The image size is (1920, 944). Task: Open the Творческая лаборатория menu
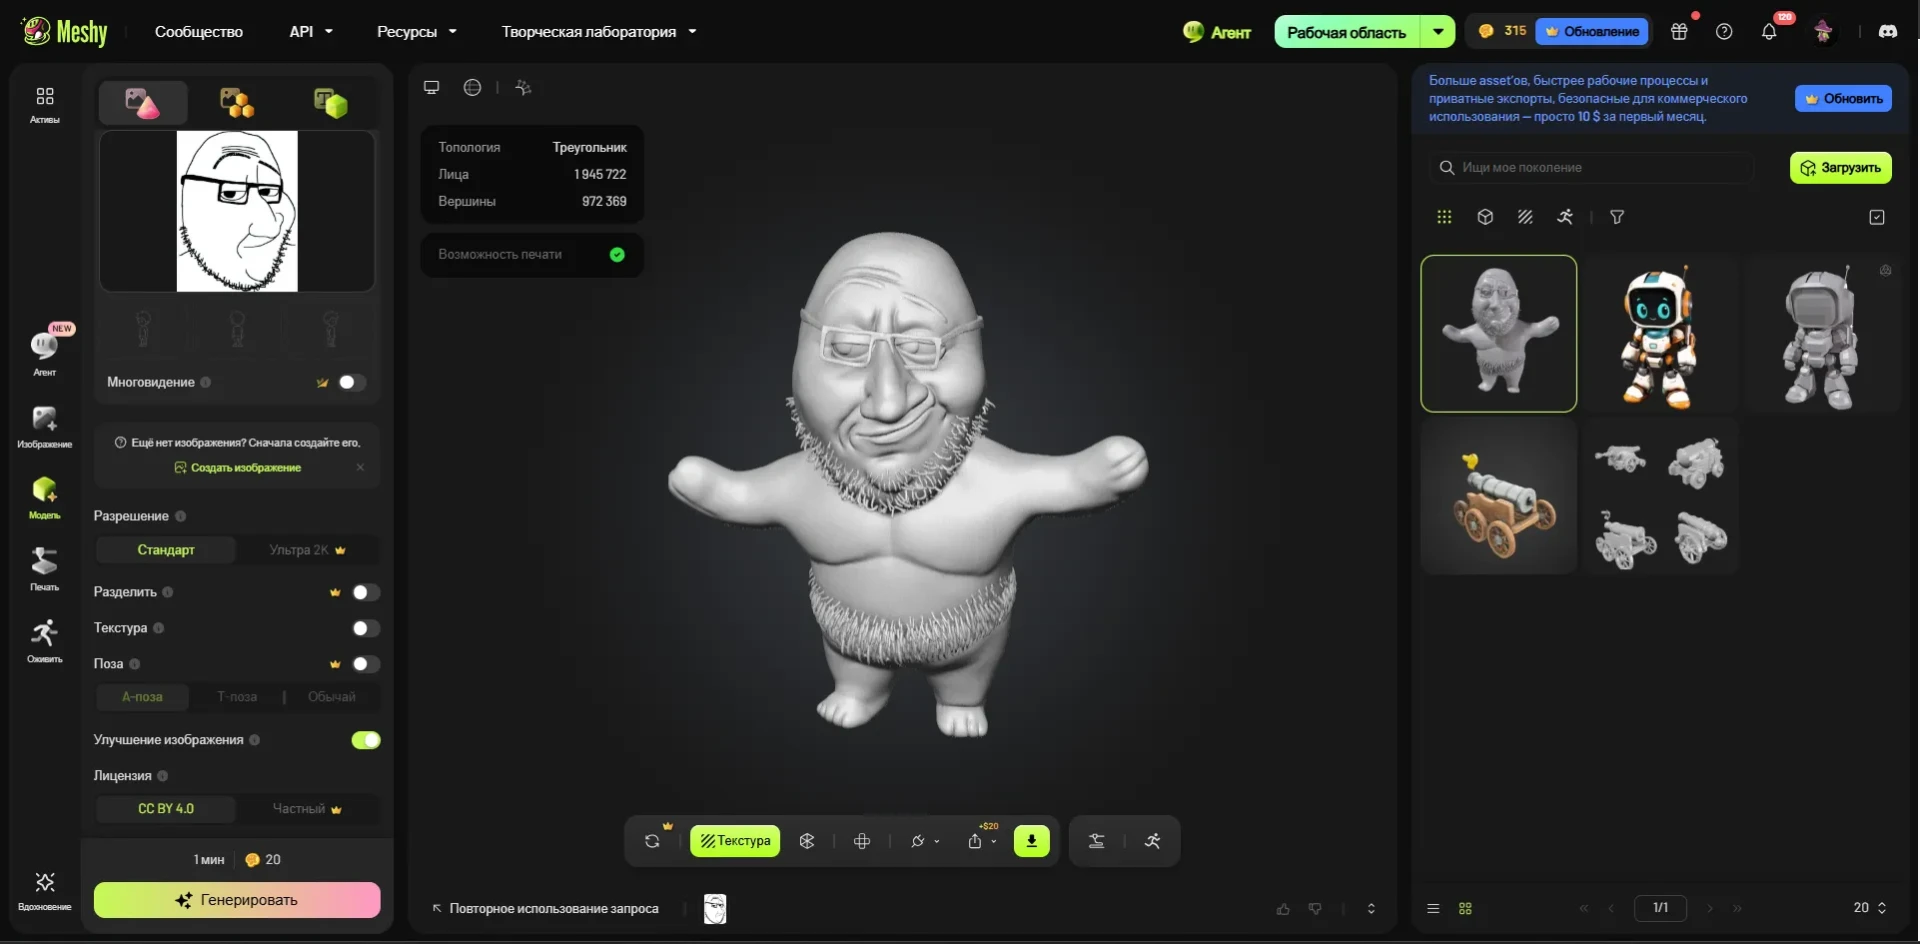(x=599, y=32)
